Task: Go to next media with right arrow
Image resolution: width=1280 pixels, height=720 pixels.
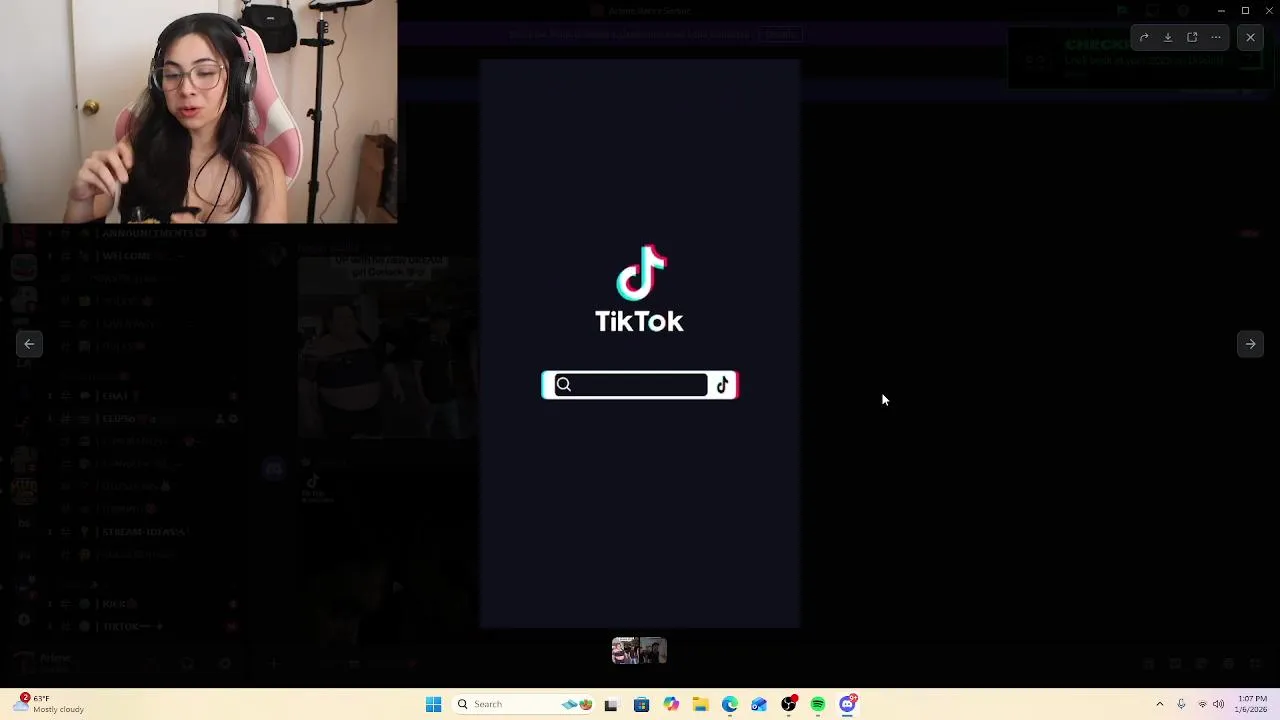Action: (1250, 344)
